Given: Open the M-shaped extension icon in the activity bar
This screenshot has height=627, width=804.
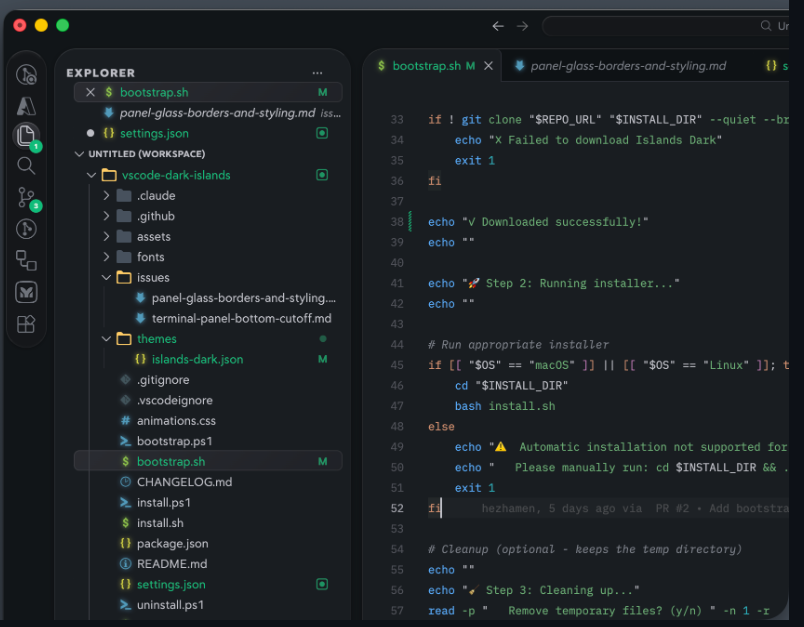Looking at the screenshot, I should click(x=26, y=292).
